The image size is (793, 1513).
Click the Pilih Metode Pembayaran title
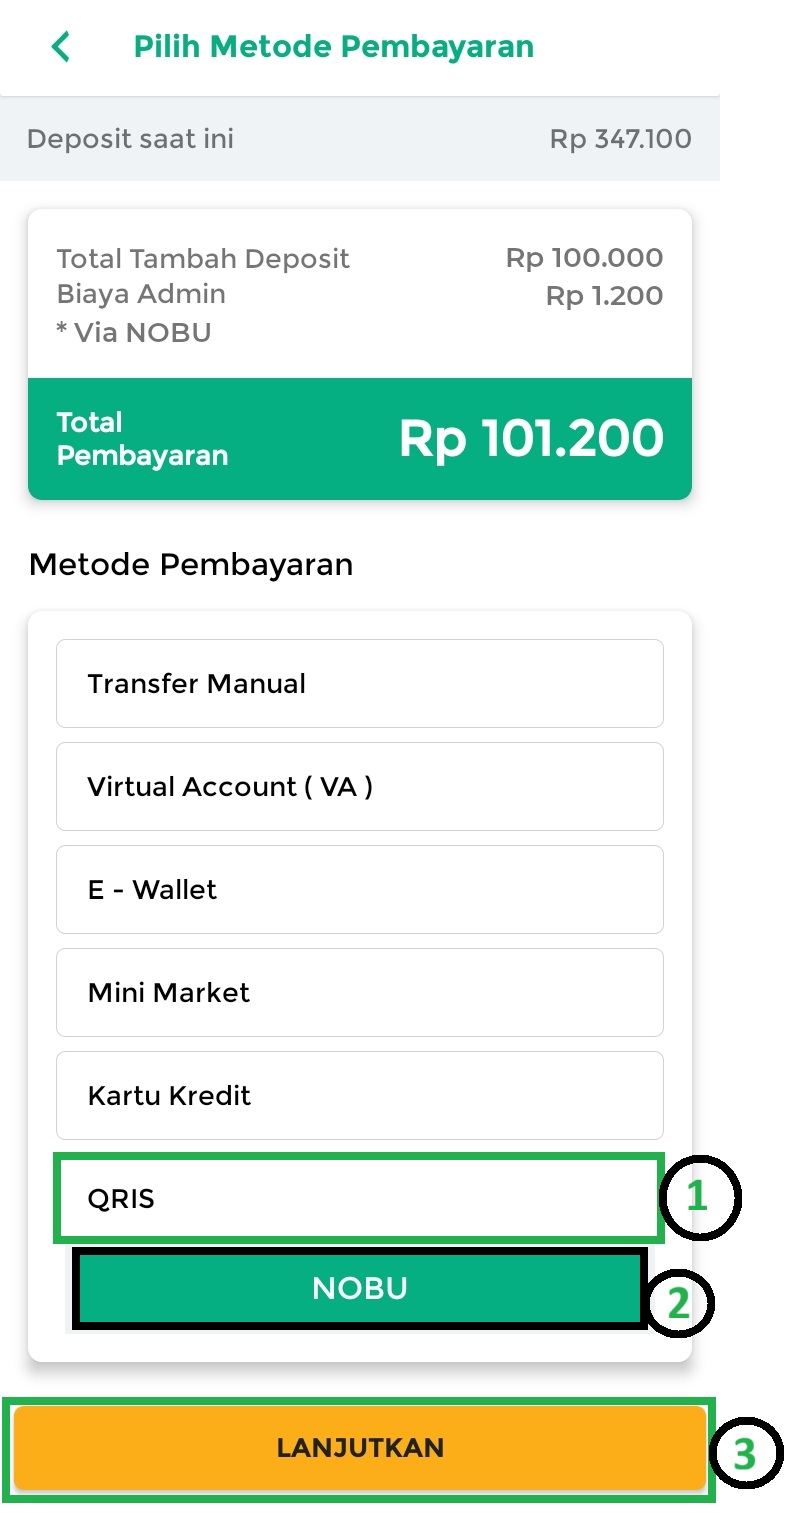pos(334,47)
